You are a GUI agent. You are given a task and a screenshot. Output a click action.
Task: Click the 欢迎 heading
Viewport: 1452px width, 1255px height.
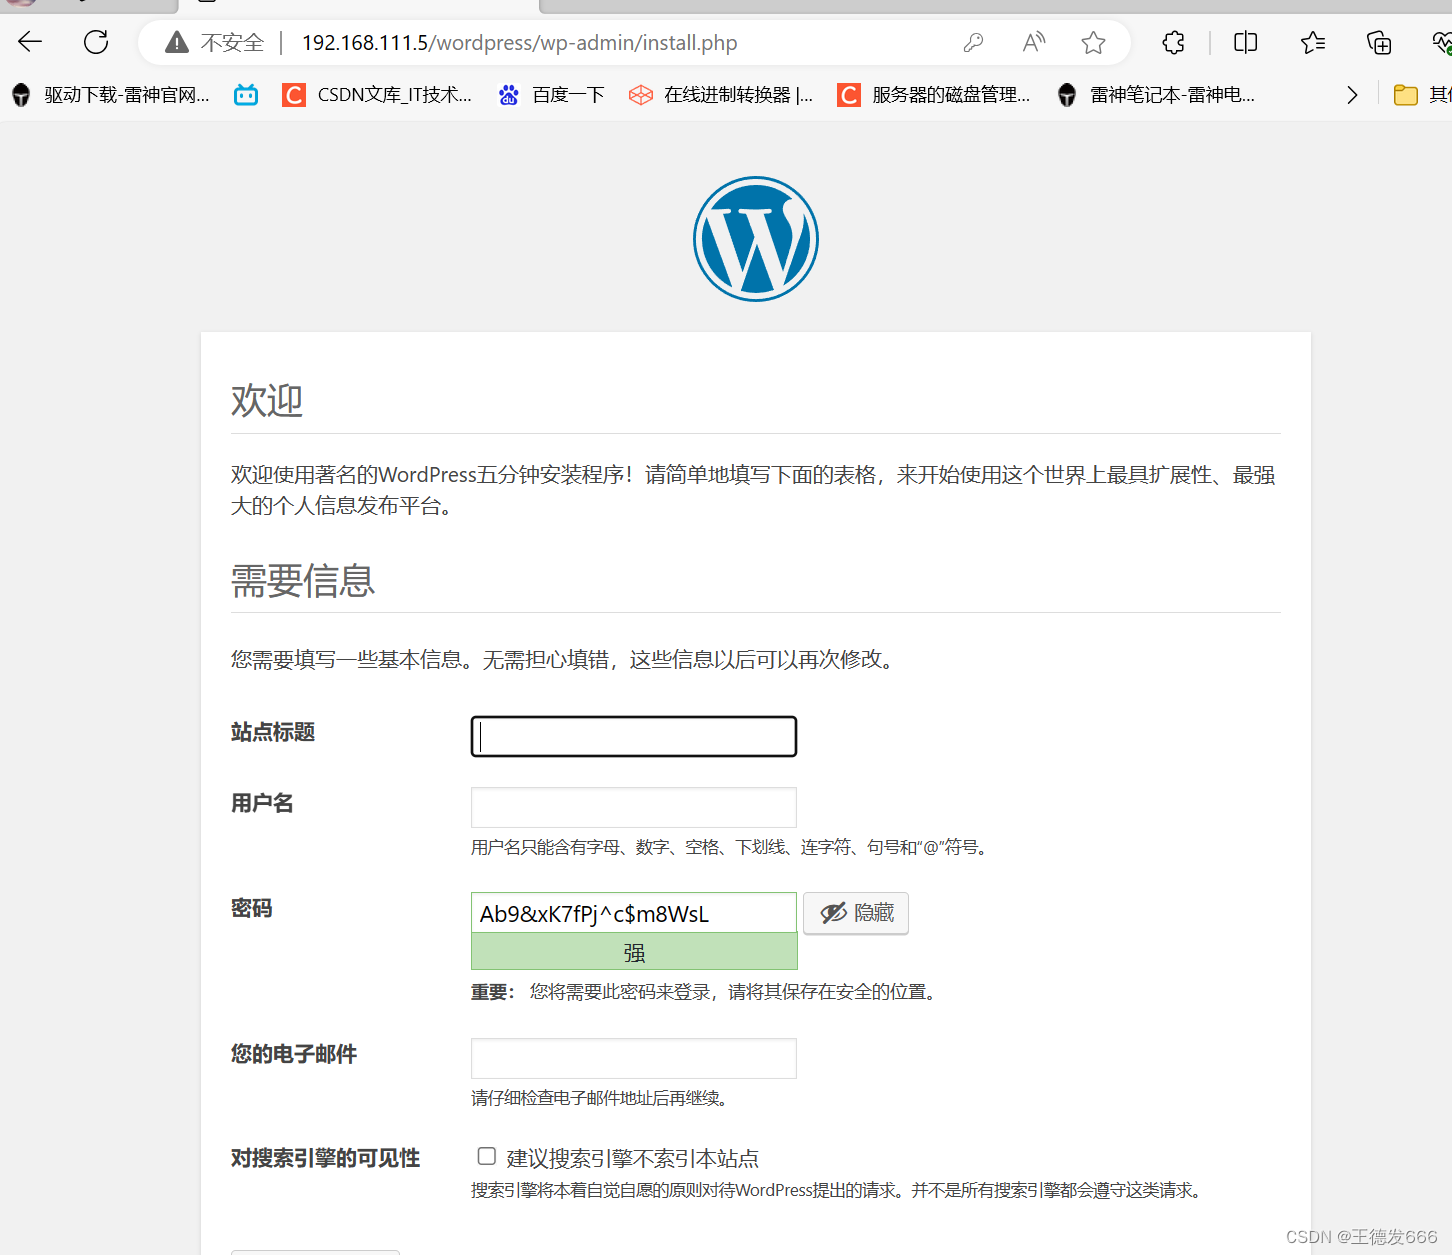tap(267, 400)
